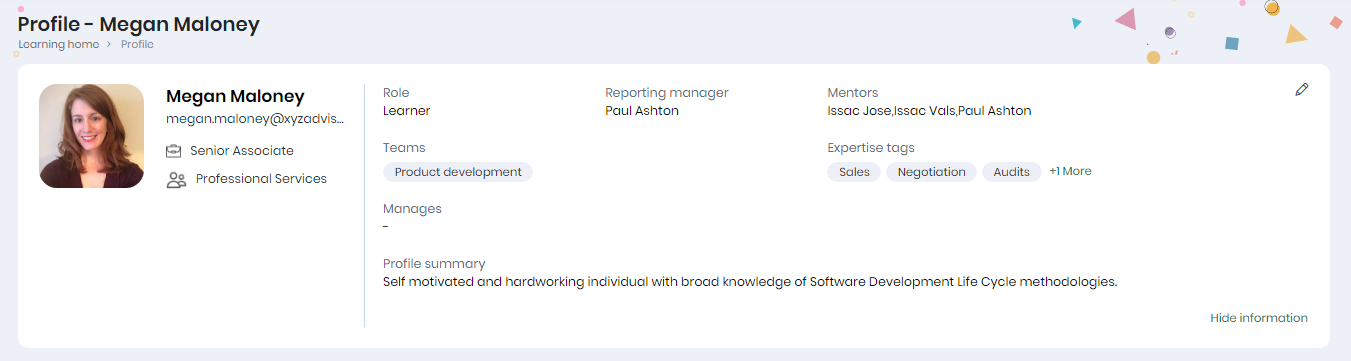
Task: Select the Negotiation expertise tag
Action: pos(931,172)
